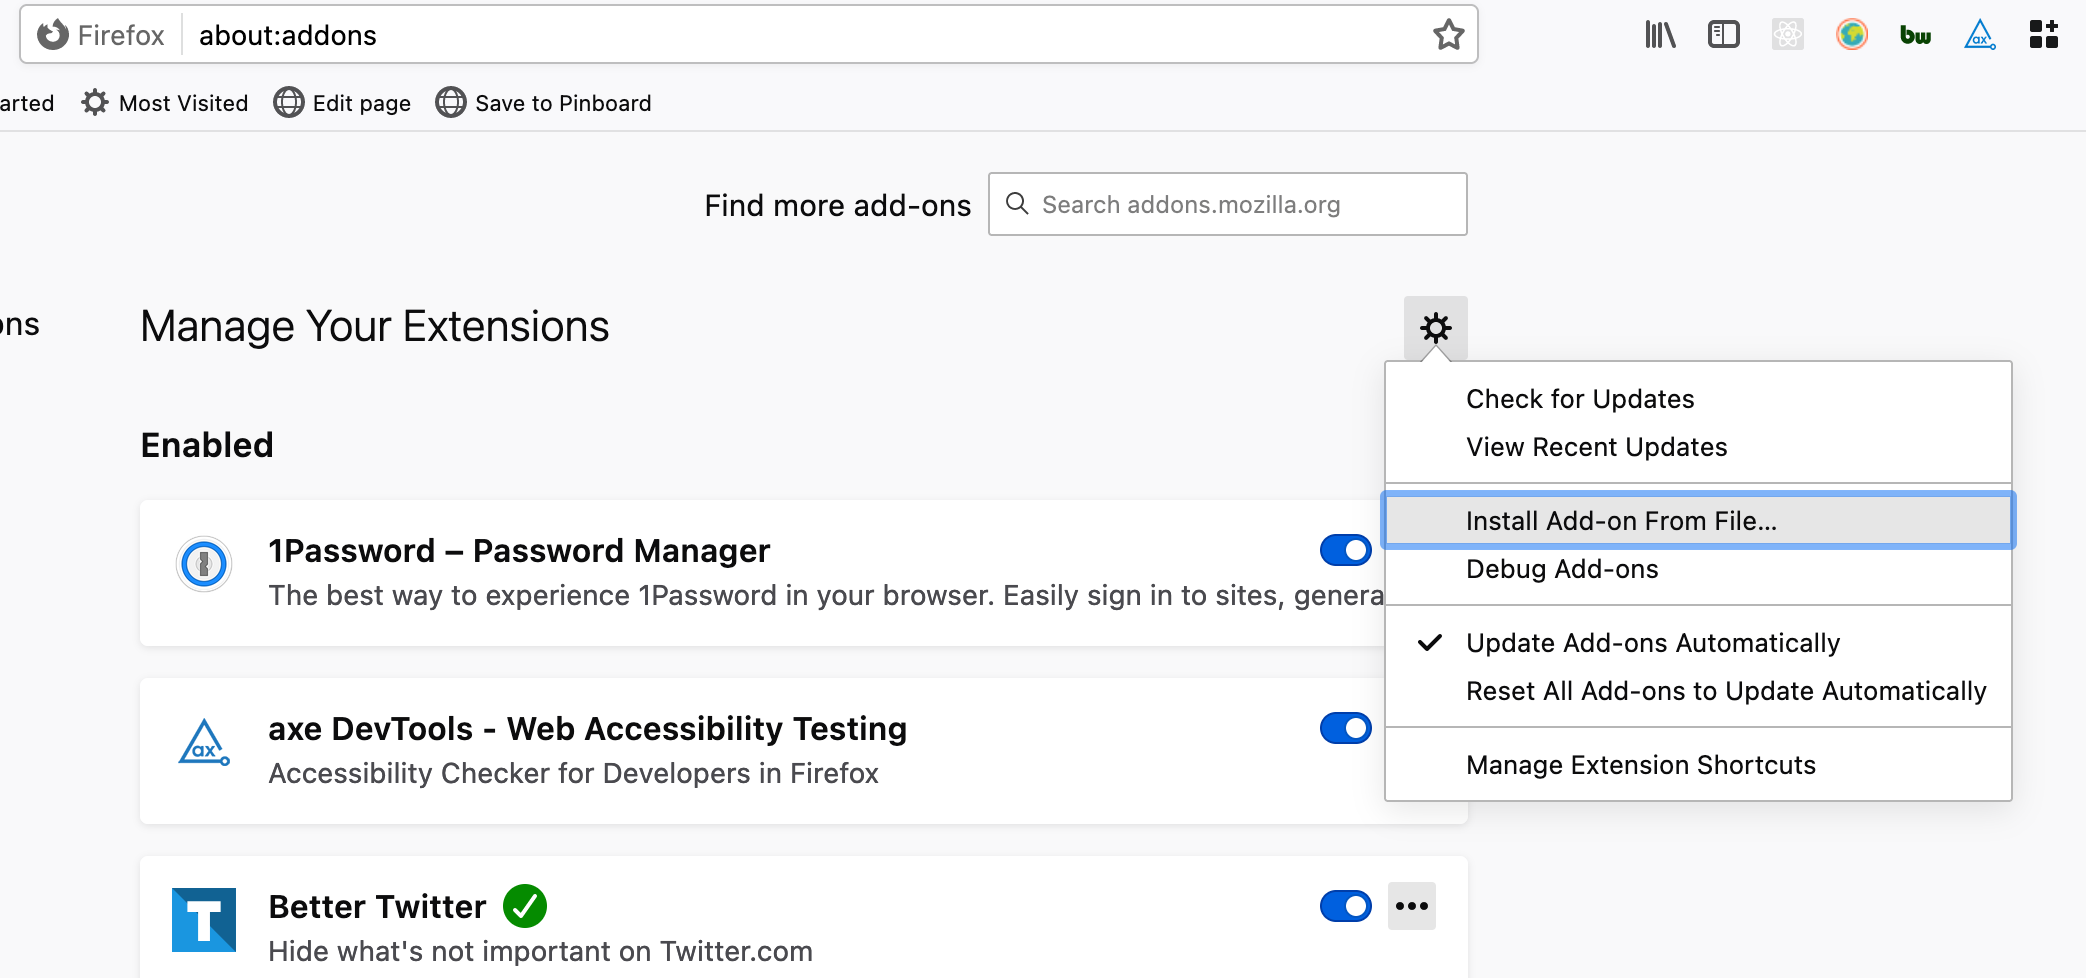This screenshot has height=978, width=2086.
Task: Disable the Better Twitter extension toggle
Action: [1345, 906]
